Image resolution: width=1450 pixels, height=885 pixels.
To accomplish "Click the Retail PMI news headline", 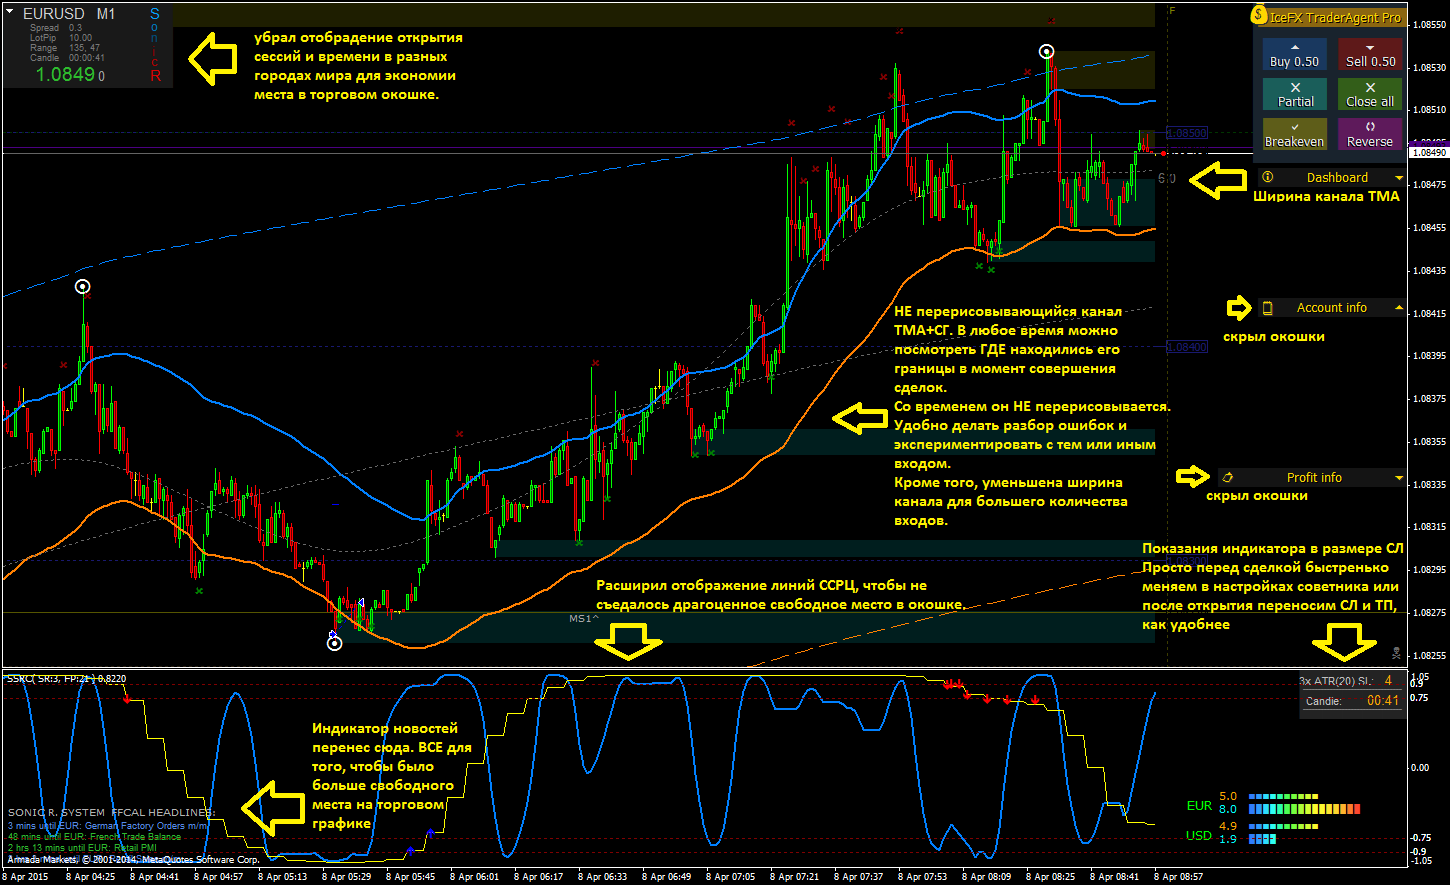I will pos(82,848).
